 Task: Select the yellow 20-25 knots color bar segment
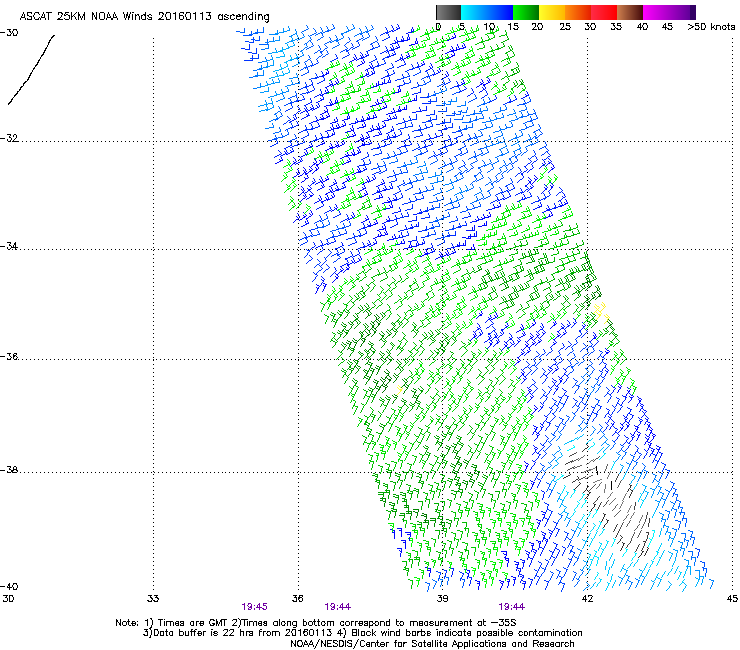pos(552,12)
